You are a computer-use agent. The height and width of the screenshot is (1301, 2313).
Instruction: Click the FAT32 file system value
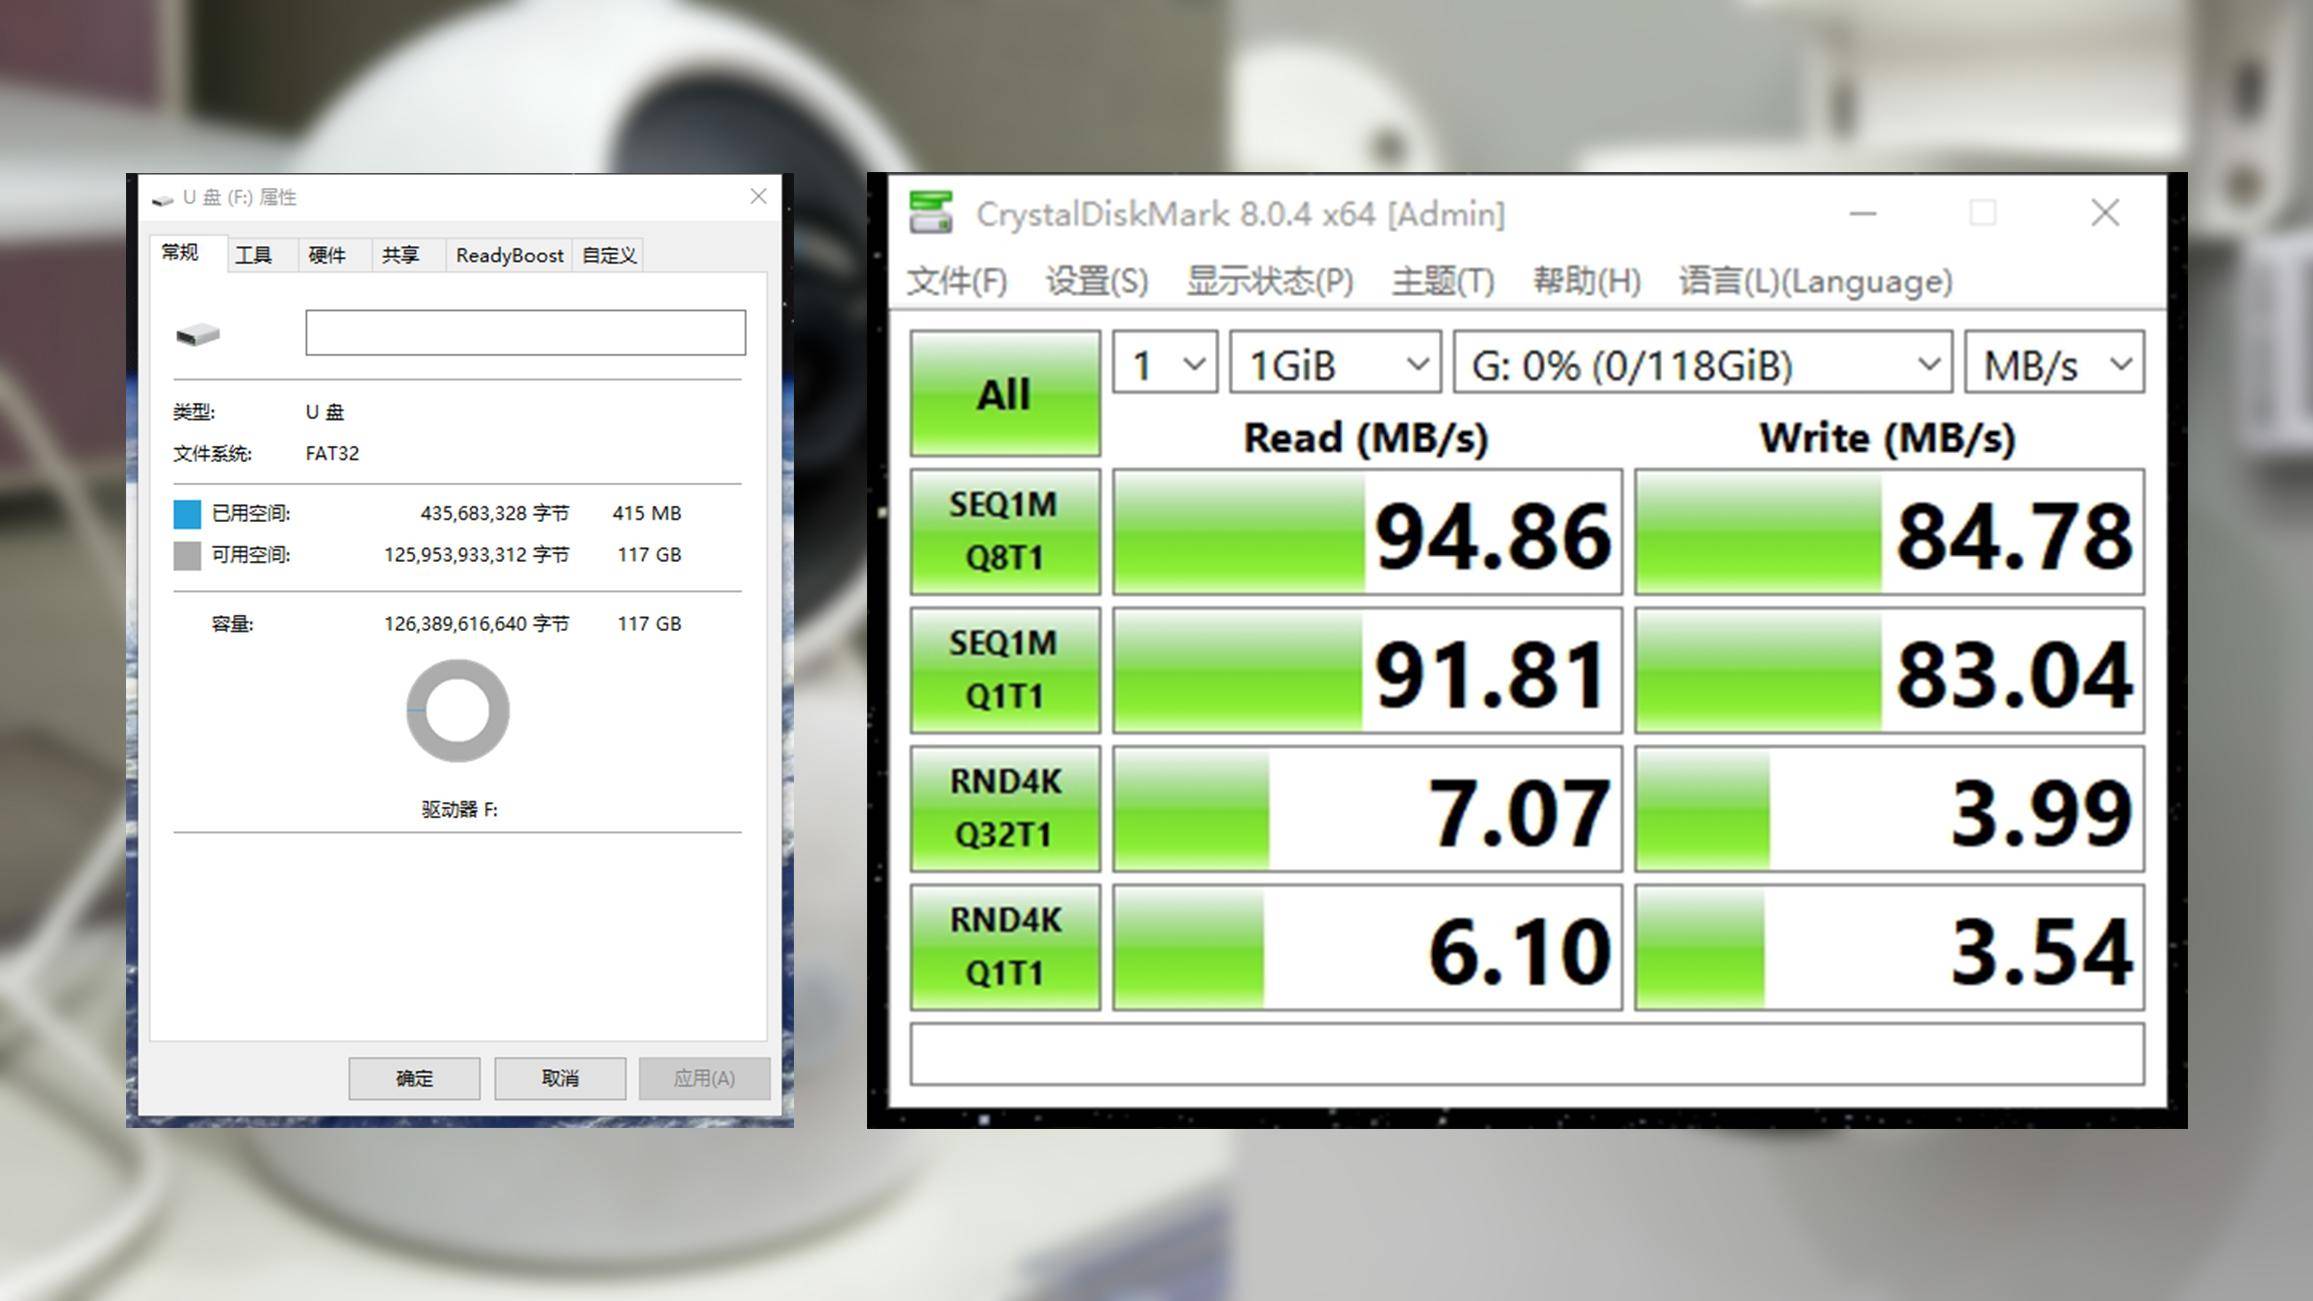pyautogui.click(x=332, y=453)
